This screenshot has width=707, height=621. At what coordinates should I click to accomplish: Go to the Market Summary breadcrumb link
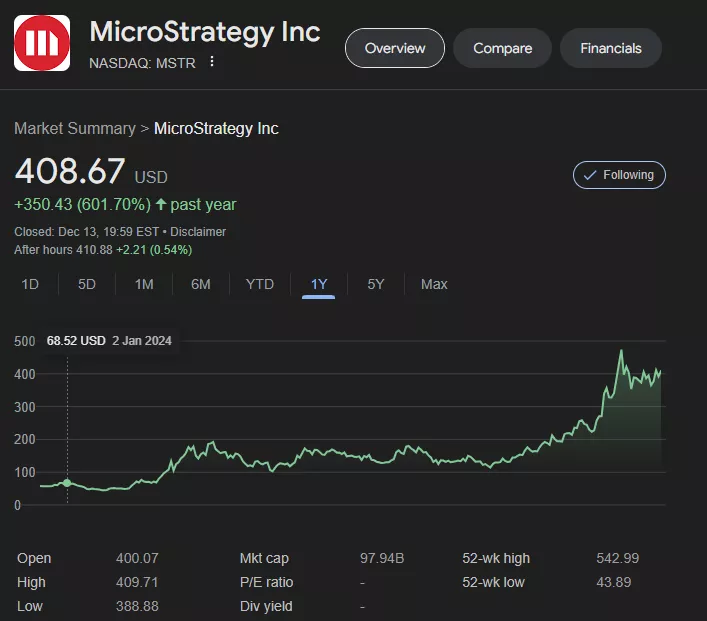pyautogui.click(x=75, y=129)
